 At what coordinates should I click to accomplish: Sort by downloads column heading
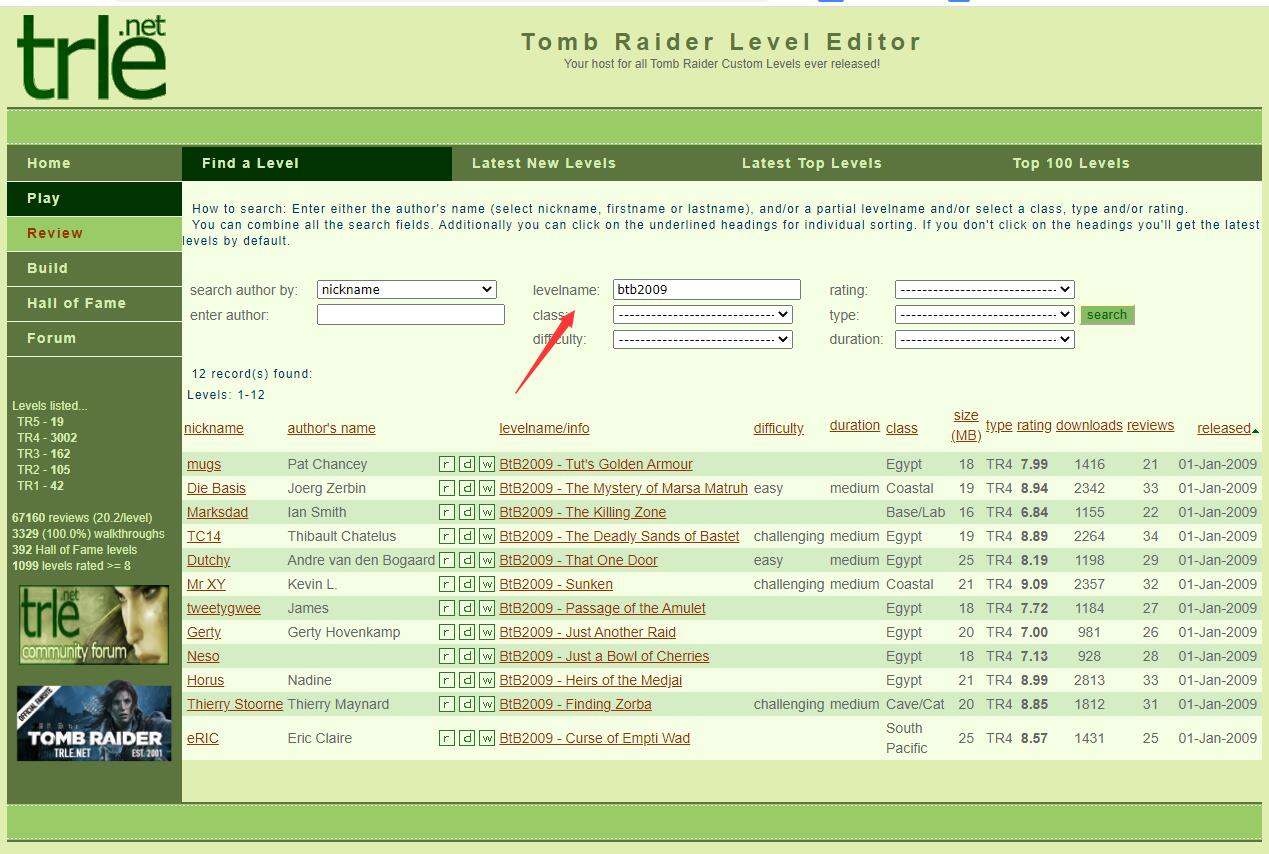pos(1089,425)
